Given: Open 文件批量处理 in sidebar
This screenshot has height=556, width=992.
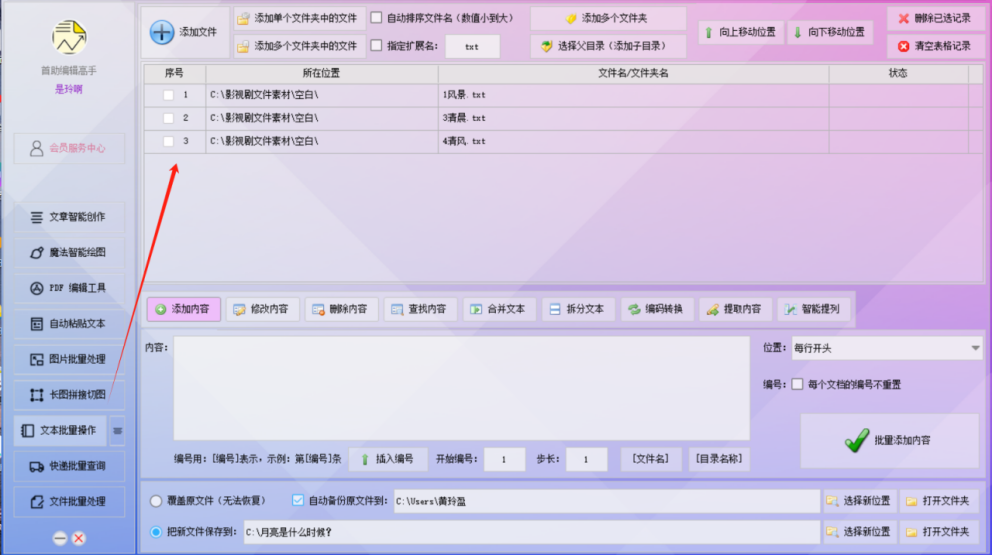Looking at the screenshot, I should tap(69, 502).
